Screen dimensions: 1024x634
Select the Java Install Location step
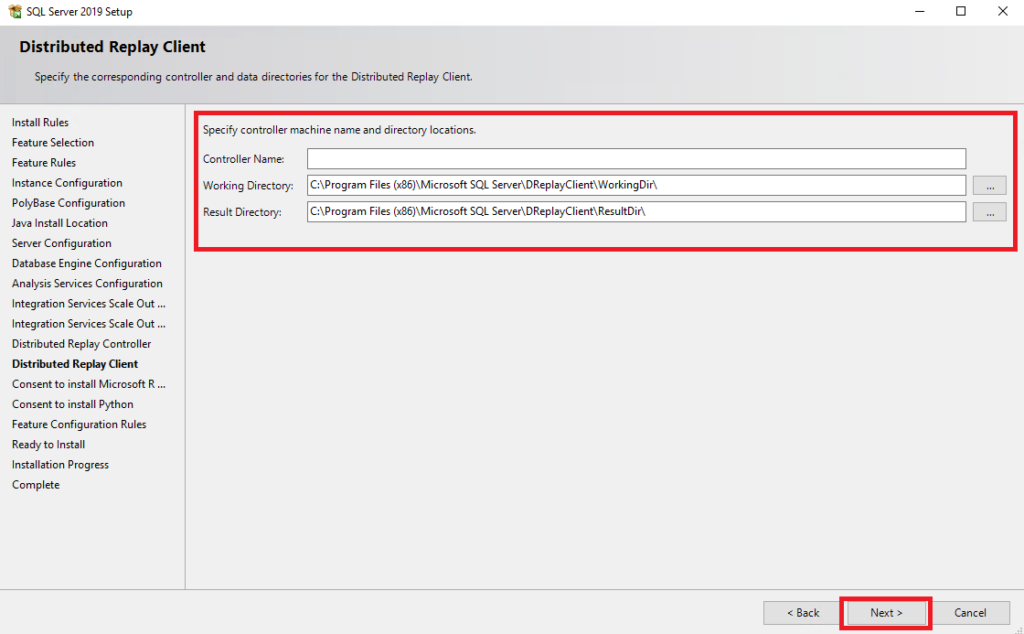(x=59, y=223)
